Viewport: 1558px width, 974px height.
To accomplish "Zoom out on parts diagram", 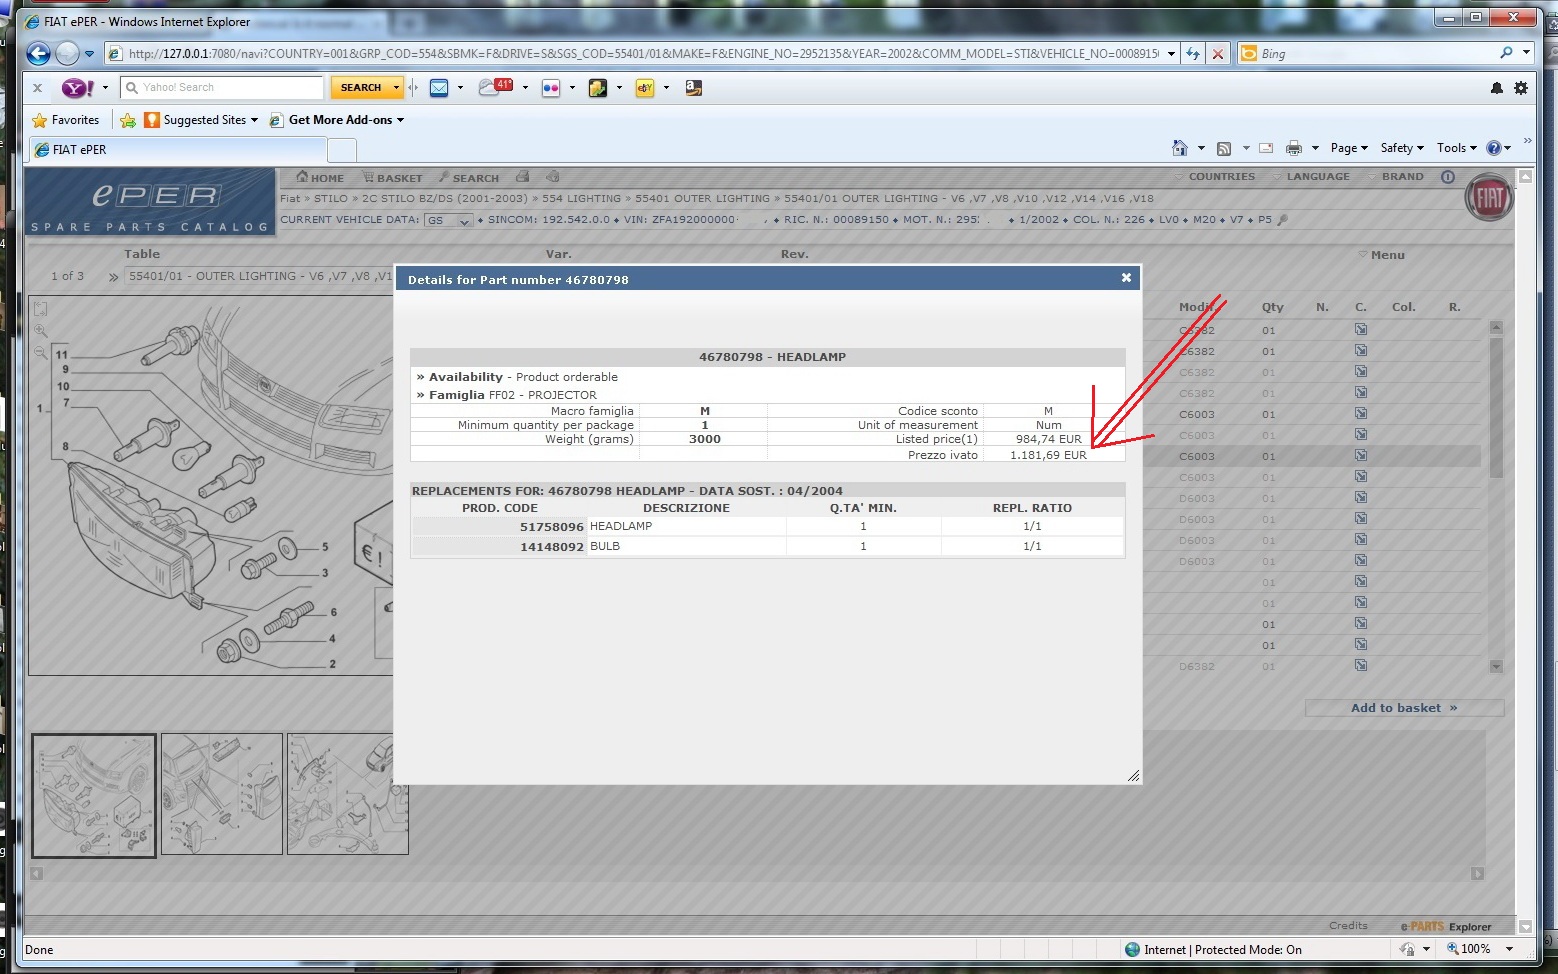I will tap(41, 352).
